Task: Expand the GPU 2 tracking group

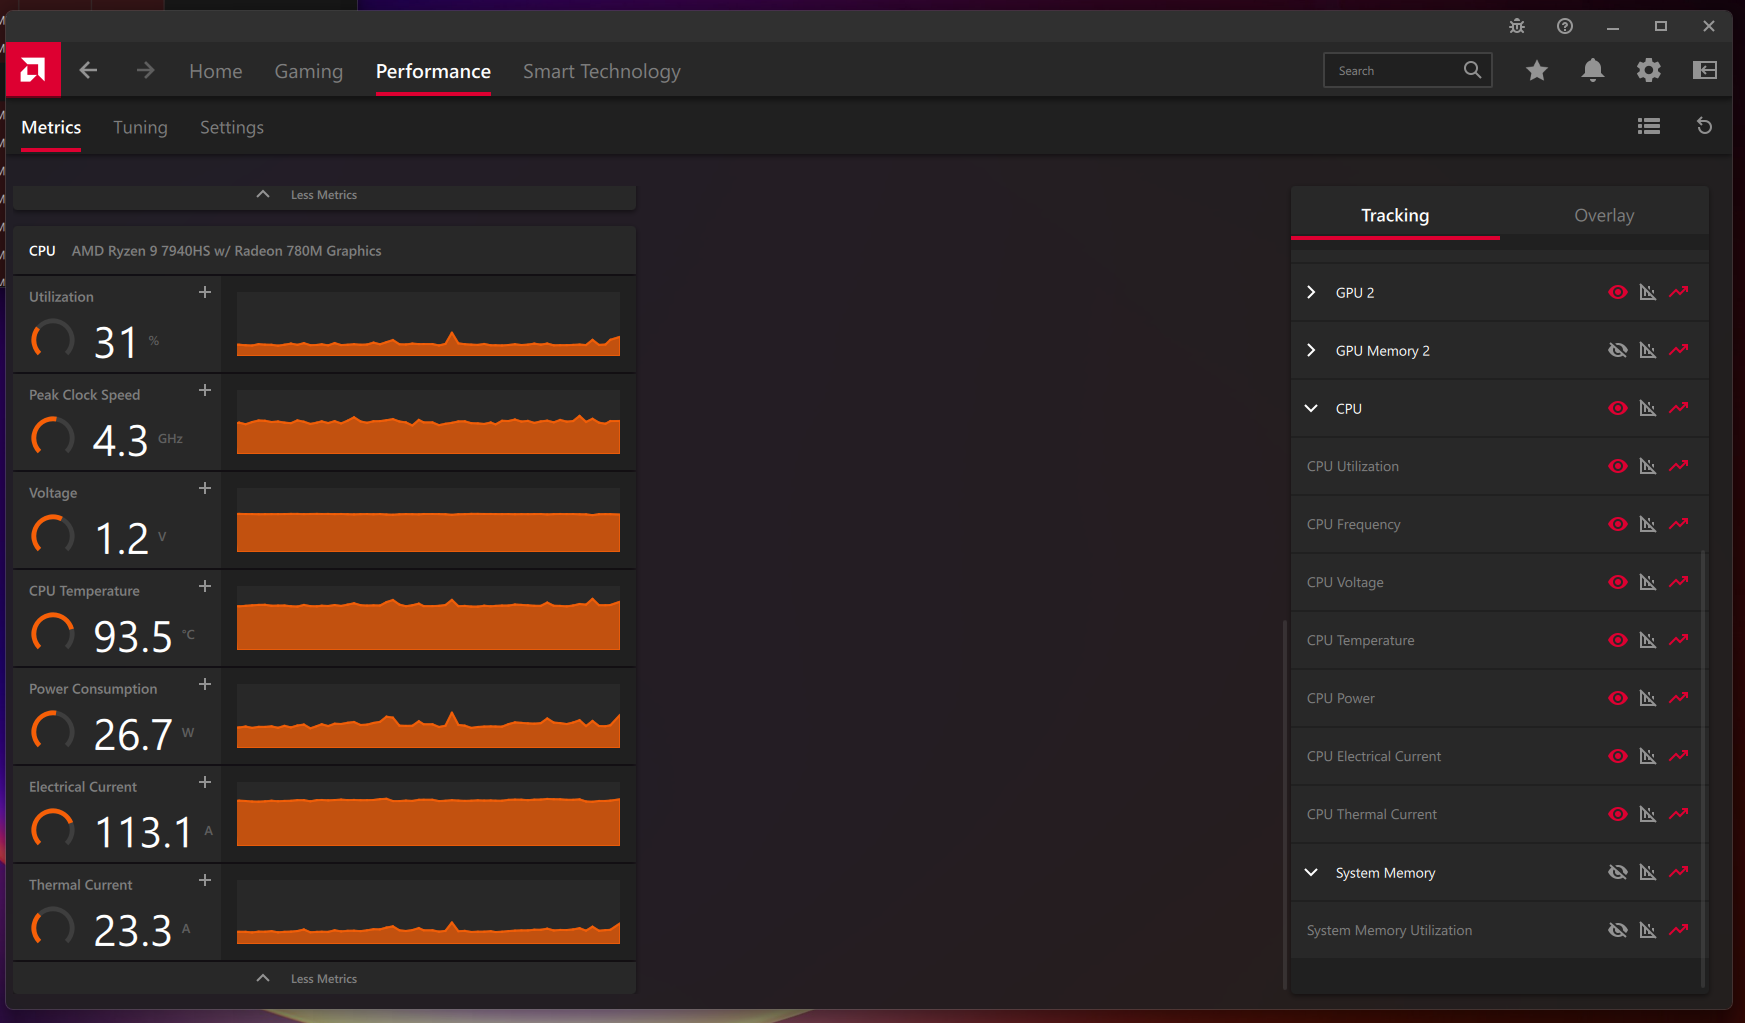Action: click(x=1311, y=292)
